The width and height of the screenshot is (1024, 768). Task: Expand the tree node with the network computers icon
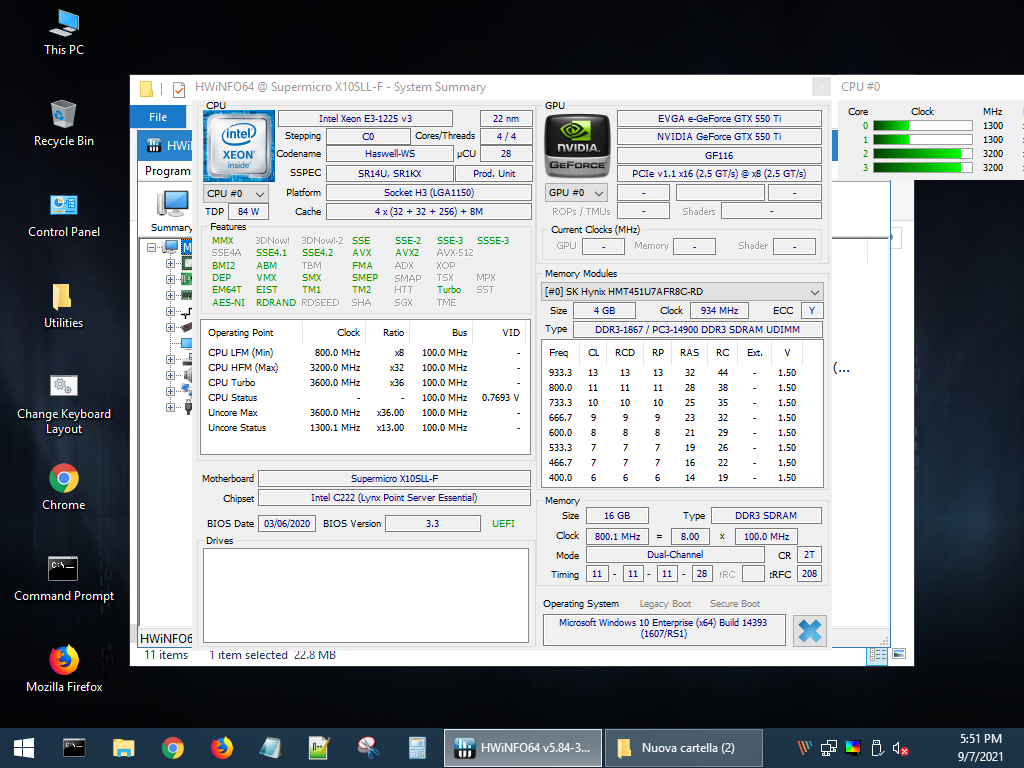tap(170, 392)
